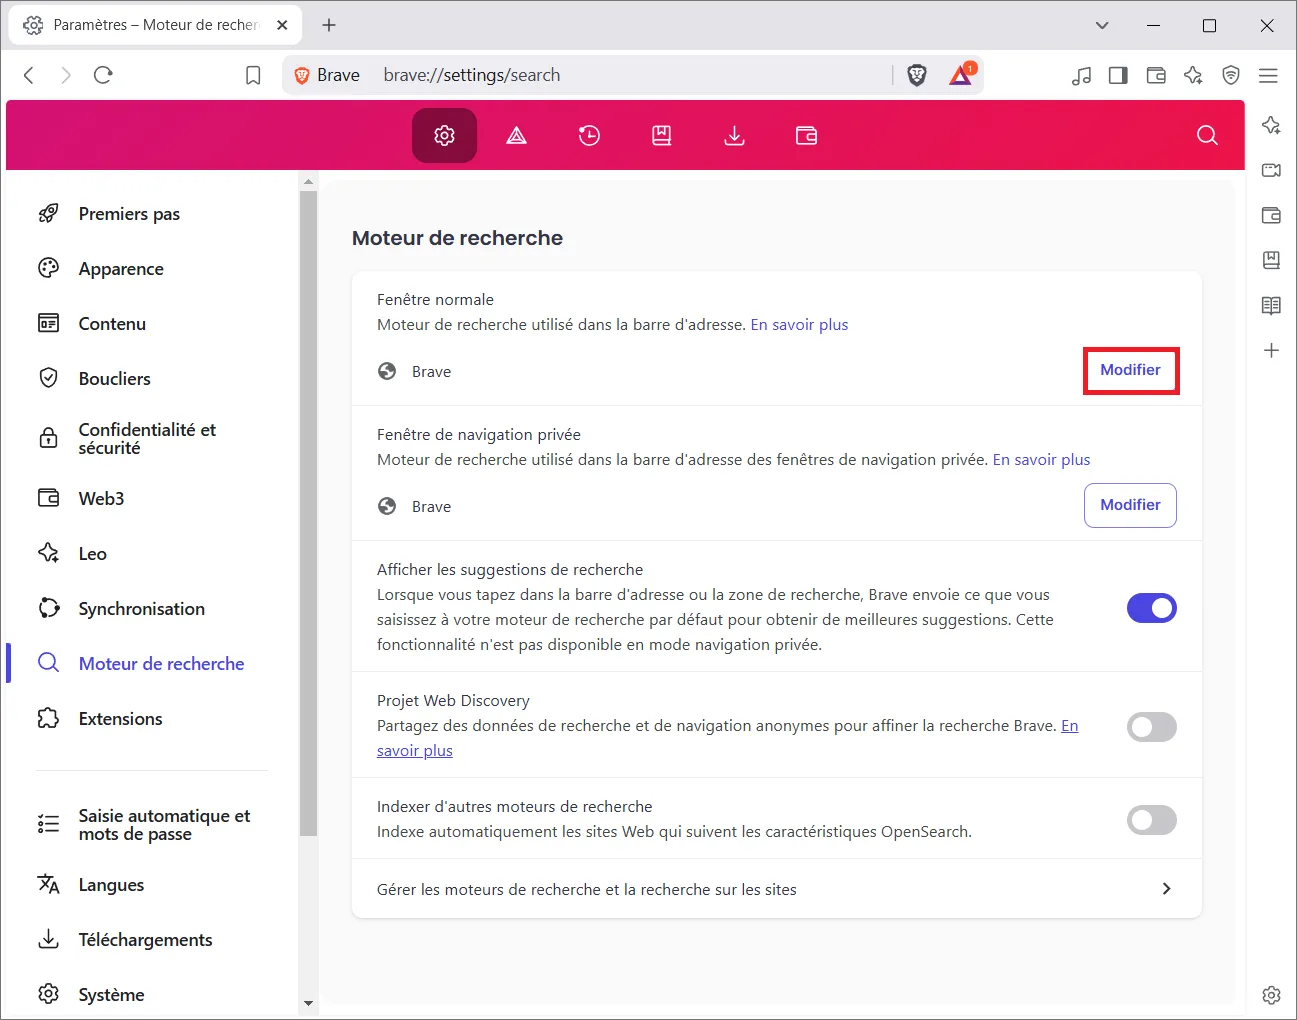This screenshot has width=1297, height=1020.
Task: Open Leo AI star icon in browser toolbar
Action: [x=1193, y=75]
